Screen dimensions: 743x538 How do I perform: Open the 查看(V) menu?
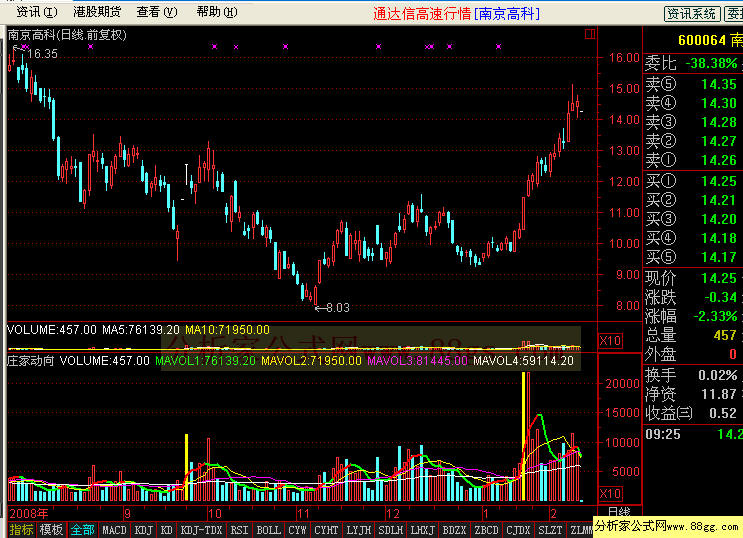coord(157,12)
